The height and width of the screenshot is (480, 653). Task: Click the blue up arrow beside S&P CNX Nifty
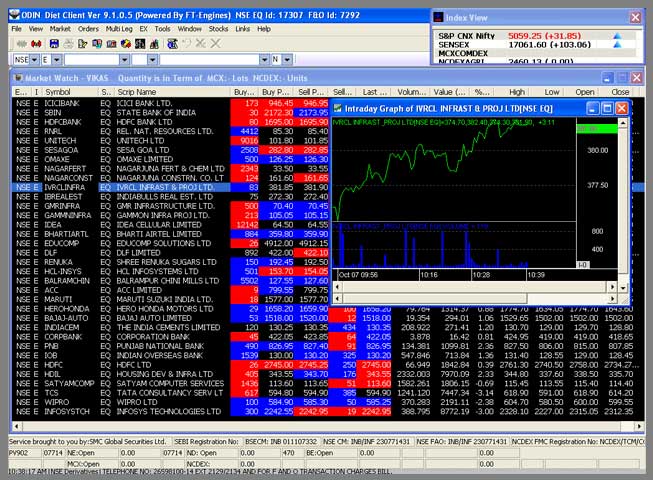(x=617, y=36)
